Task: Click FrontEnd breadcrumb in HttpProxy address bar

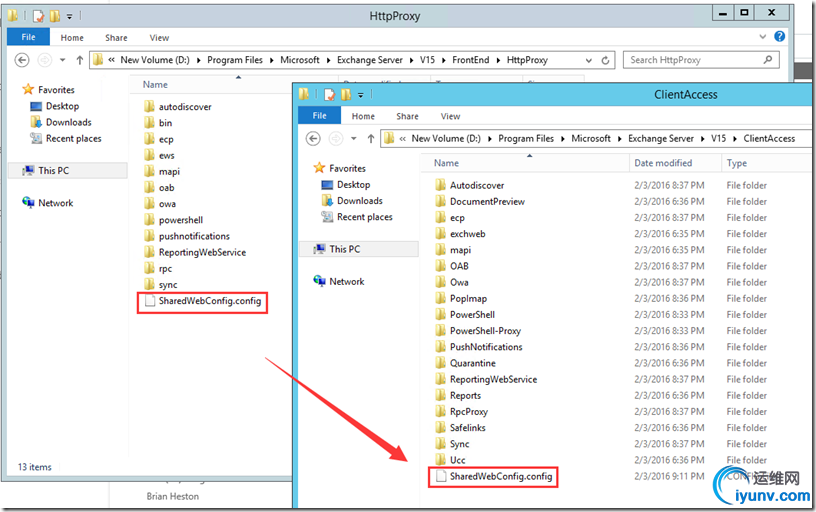Action: click(470, 60)
